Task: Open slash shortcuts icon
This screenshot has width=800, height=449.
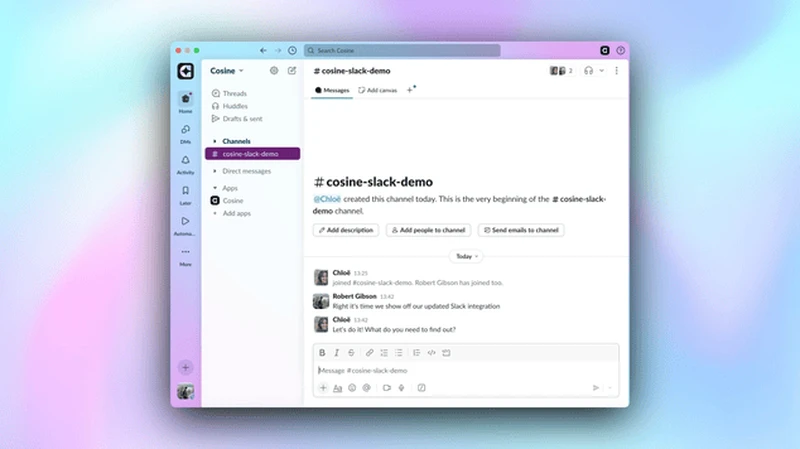Action: (x=421, y=388)
